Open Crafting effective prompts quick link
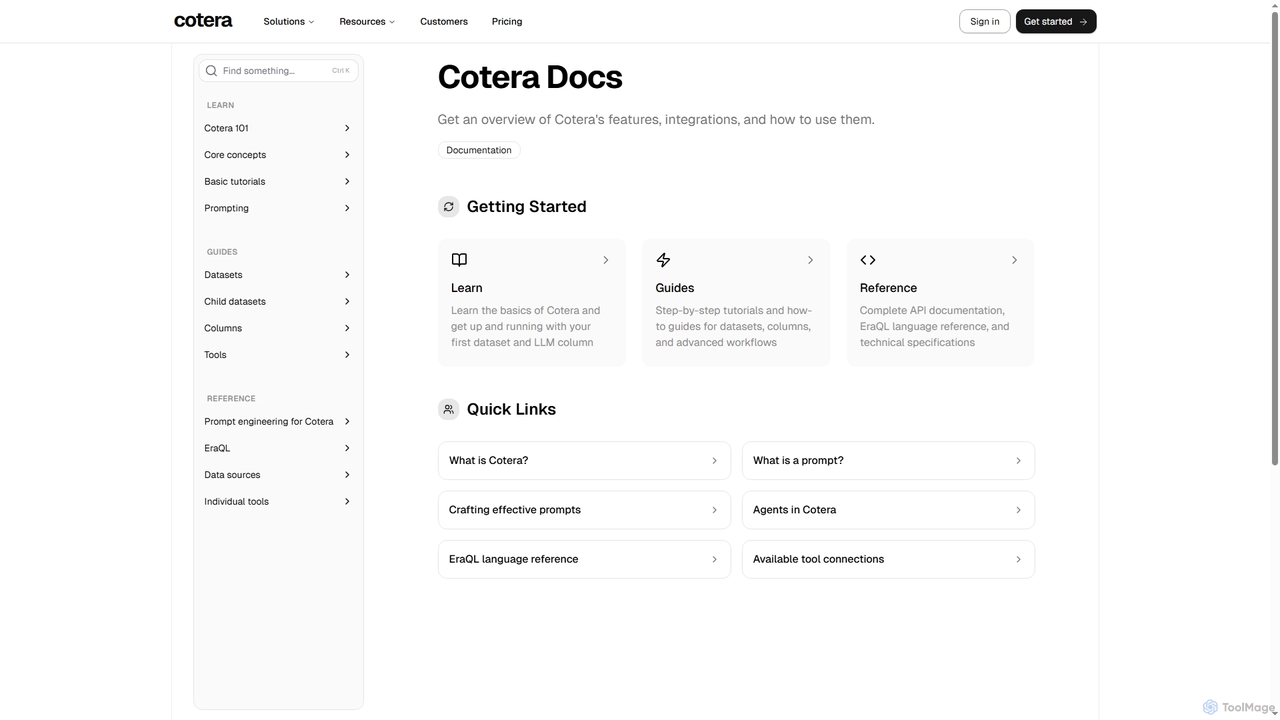 584,510
